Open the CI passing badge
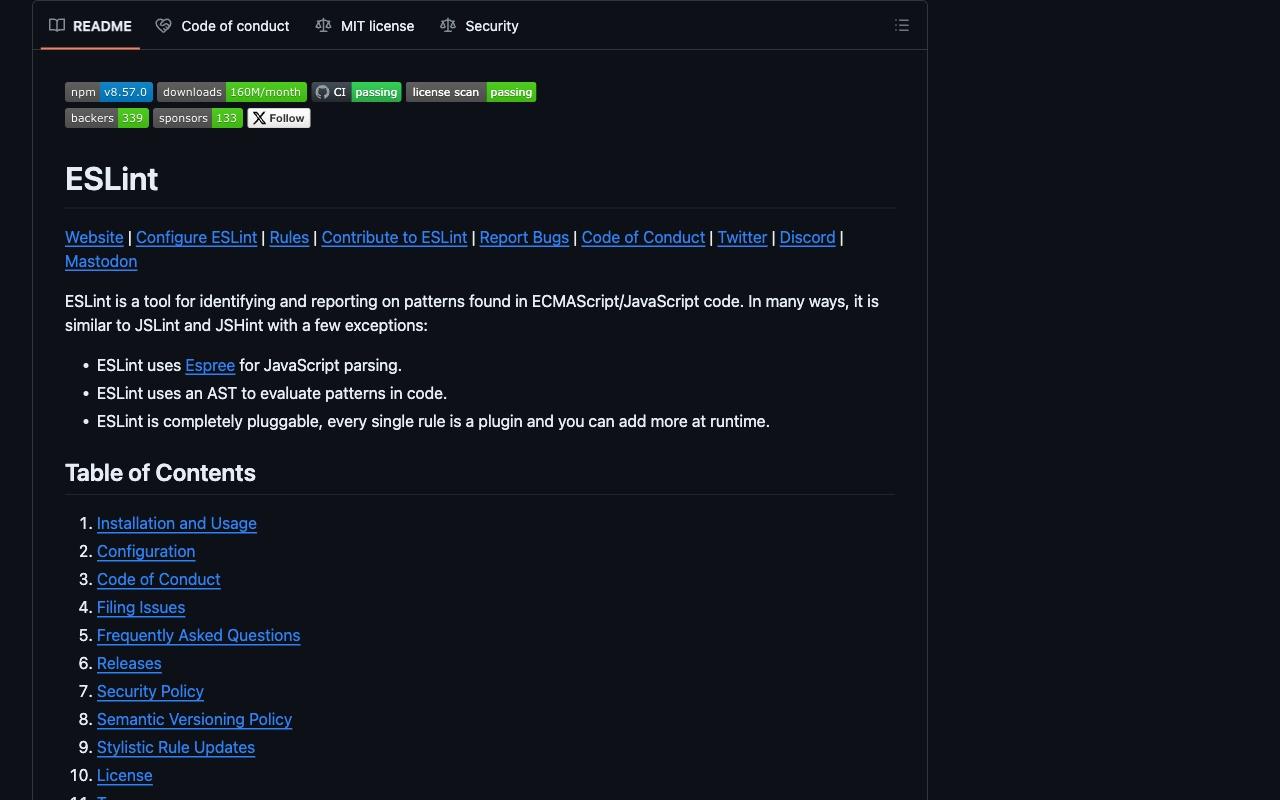 [x=356, y=92]
